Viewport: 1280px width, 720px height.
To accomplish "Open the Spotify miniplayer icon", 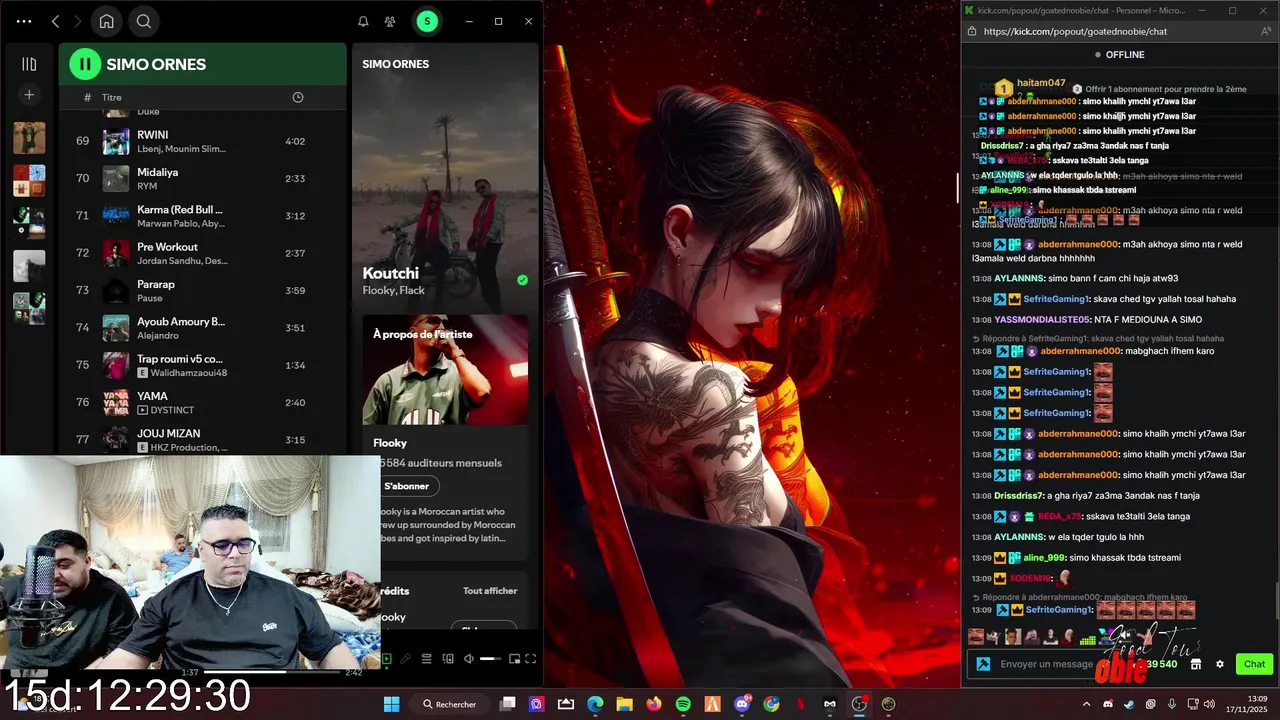I will 514,659.
